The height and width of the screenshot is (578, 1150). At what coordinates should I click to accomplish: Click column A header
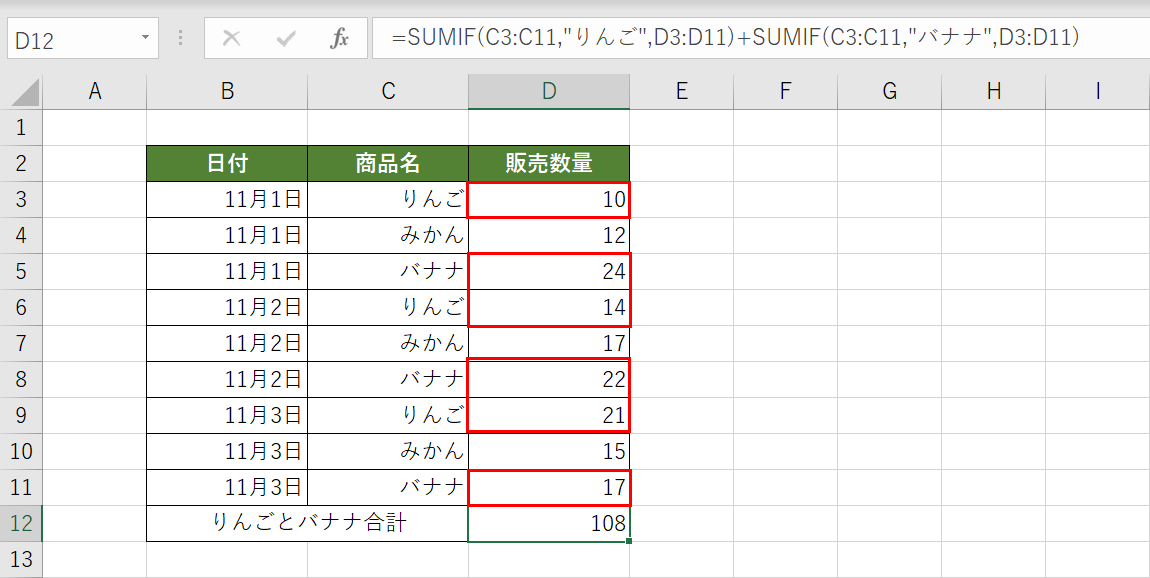click(95, 90)
